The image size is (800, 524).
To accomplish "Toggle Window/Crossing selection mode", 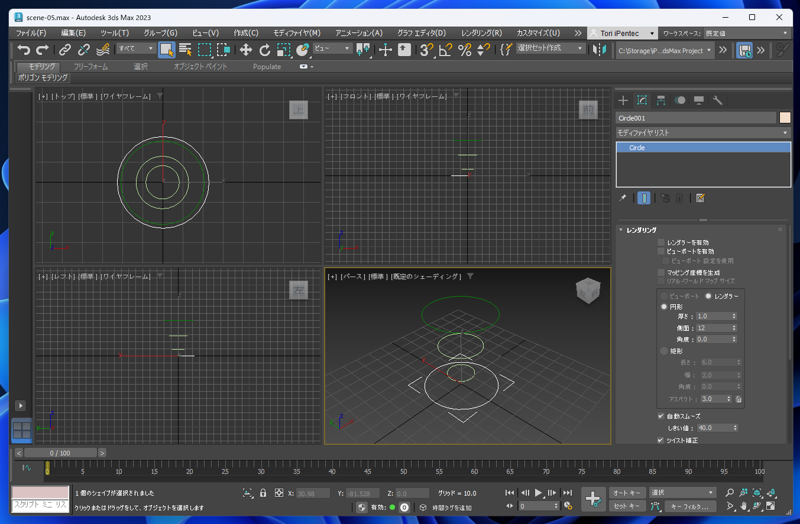I will click(x=223, y=49).
